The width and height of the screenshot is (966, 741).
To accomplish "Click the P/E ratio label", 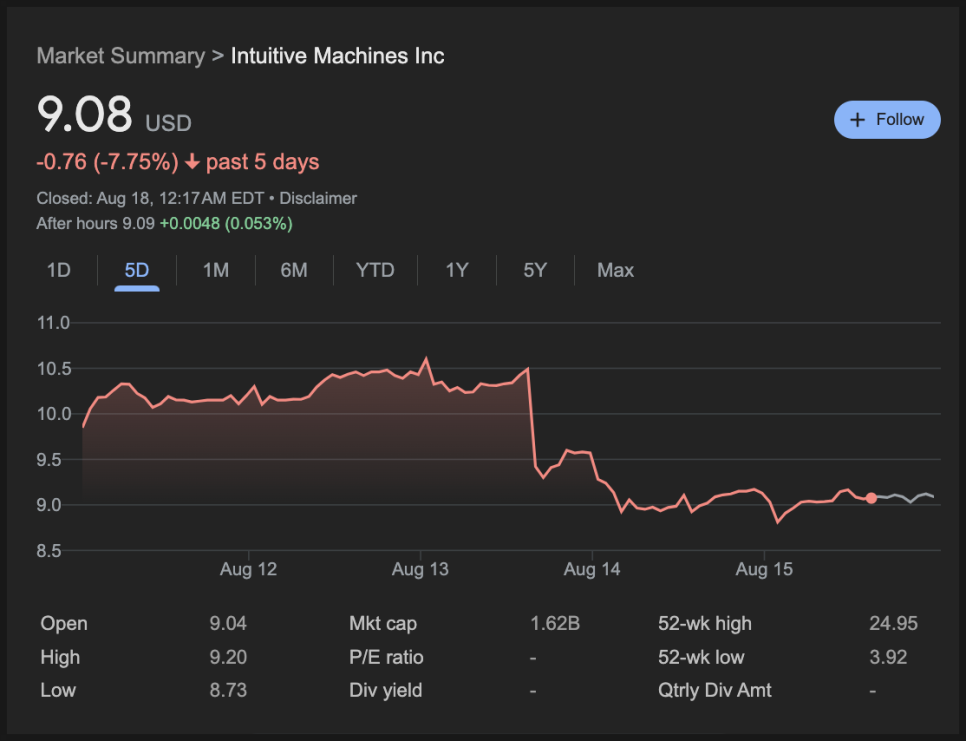I will coord(386,657).
